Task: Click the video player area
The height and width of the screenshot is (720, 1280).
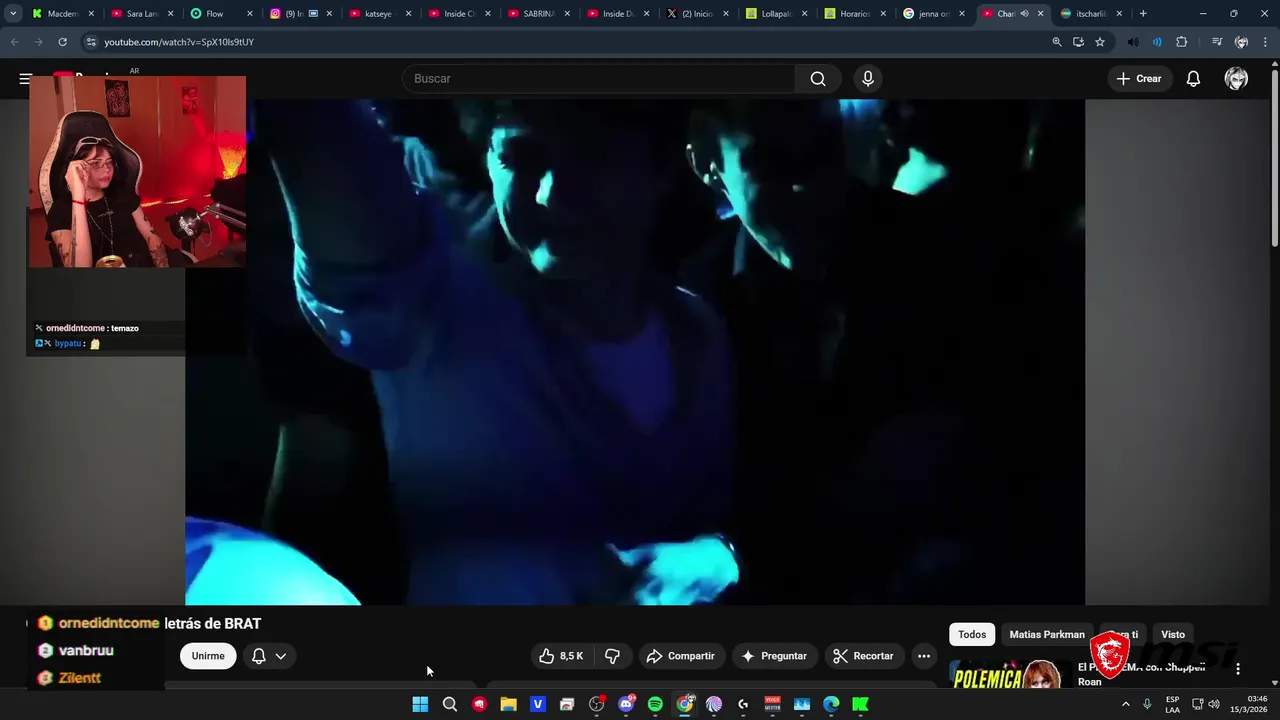Action: click(635, 352)
